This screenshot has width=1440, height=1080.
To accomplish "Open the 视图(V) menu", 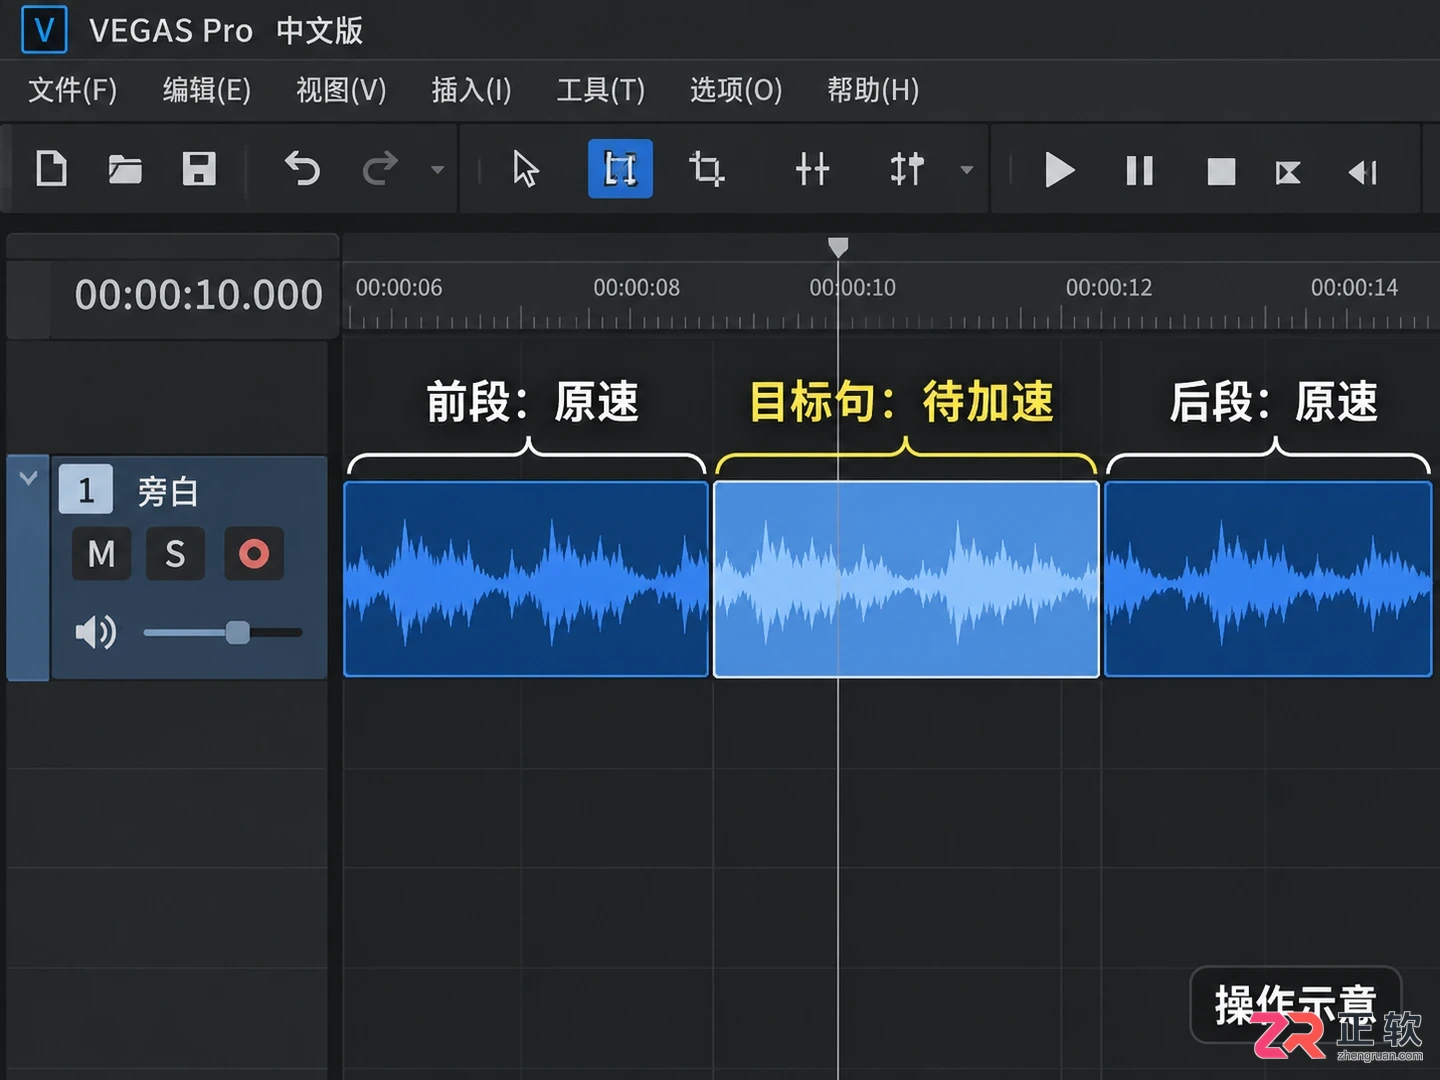I will tap(341, 90).
